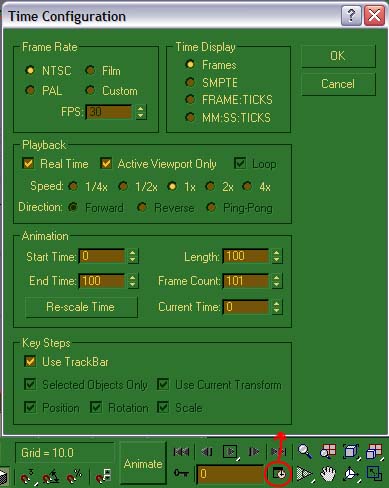Image resolution: width=389 pixels, height=488 pixels.
Task: Click the help question mark button
Action: coord(351,16)
